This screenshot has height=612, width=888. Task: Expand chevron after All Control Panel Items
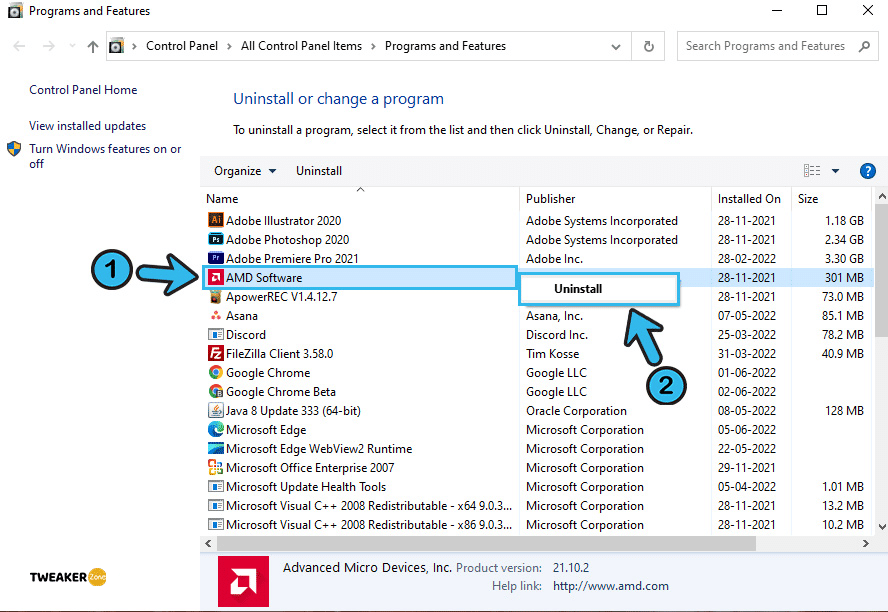(373, 46)
